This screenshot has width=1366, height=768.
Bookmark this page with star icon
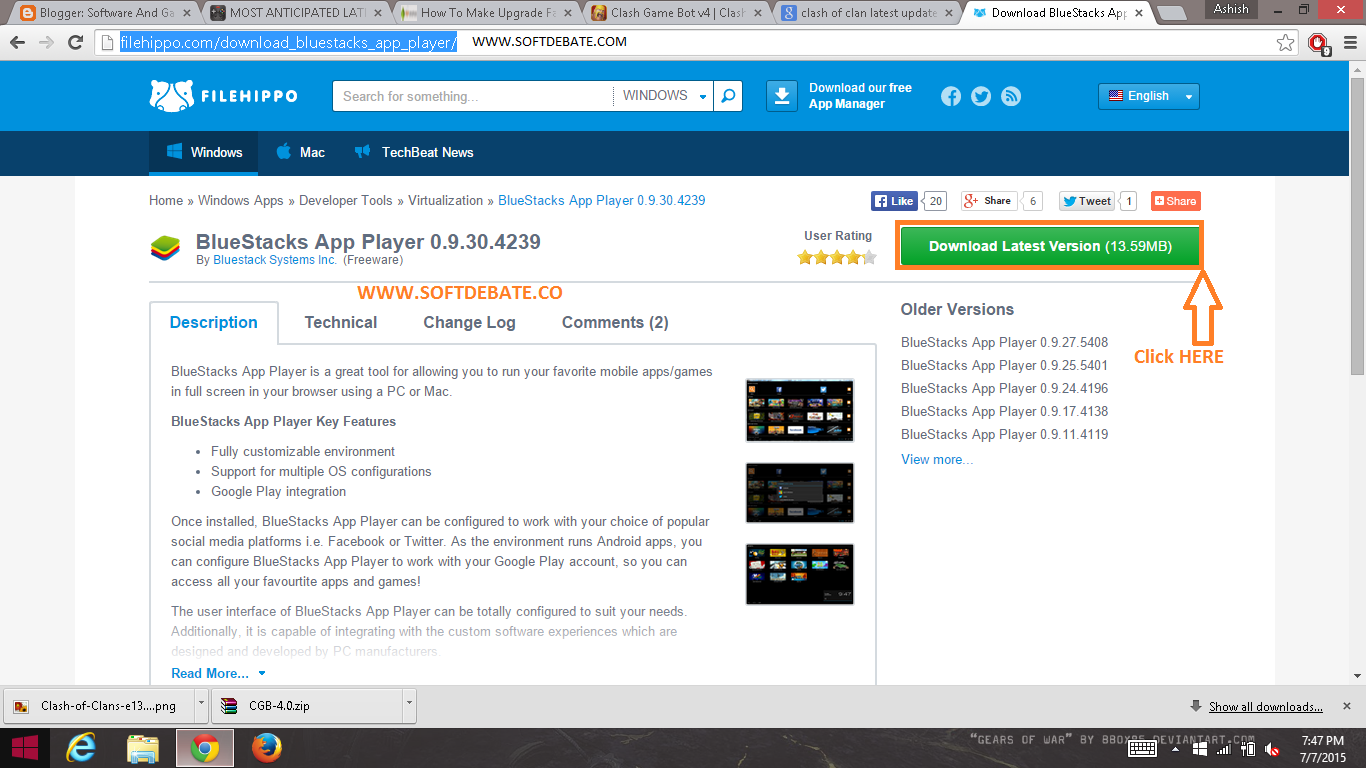pyautogui.click(x=1286, y=43)
